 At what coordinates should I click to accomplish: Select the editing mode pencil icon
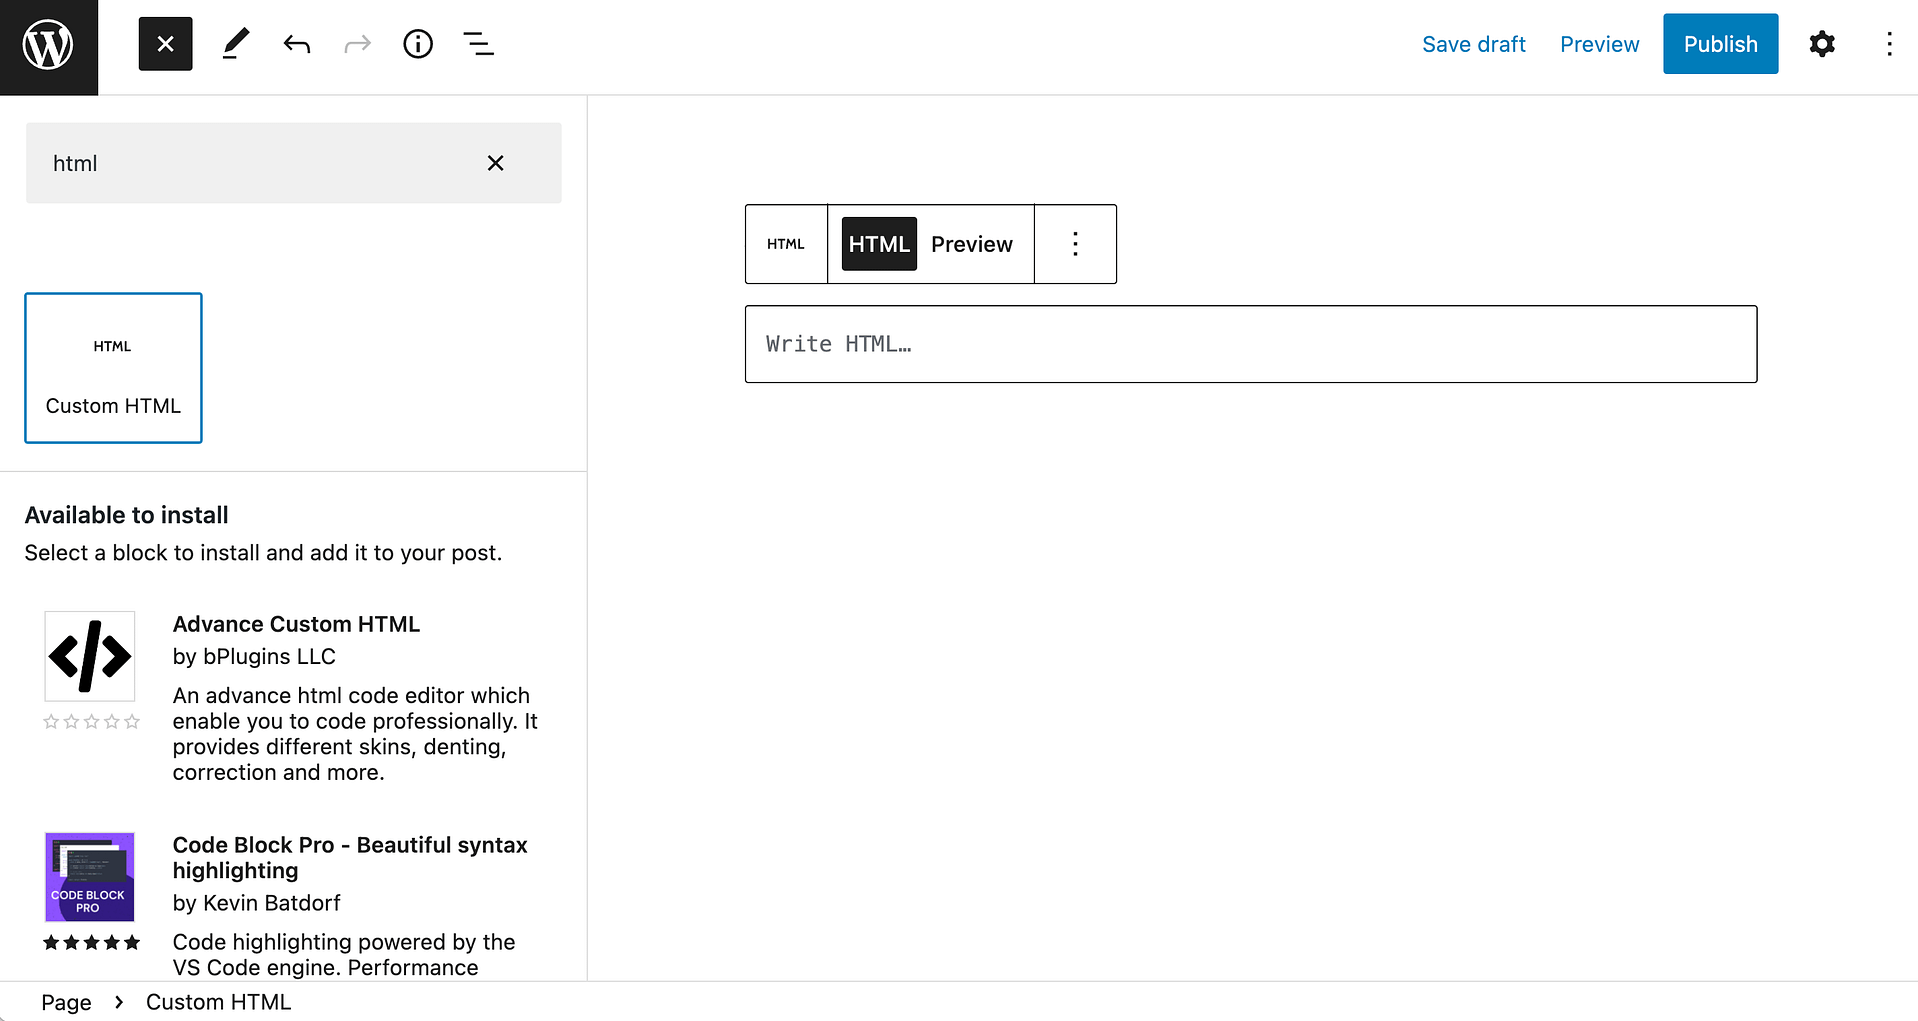tap(236, 43)
